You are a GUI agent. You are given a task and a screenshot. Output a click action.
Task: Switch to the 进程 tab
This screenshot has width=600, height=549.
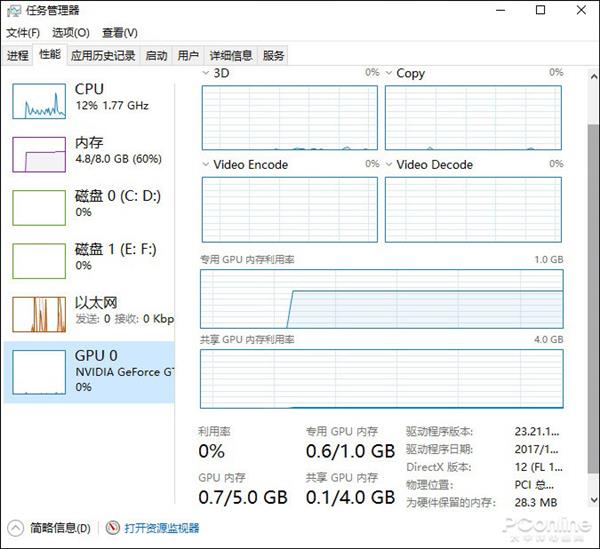(x=18, y=56)
